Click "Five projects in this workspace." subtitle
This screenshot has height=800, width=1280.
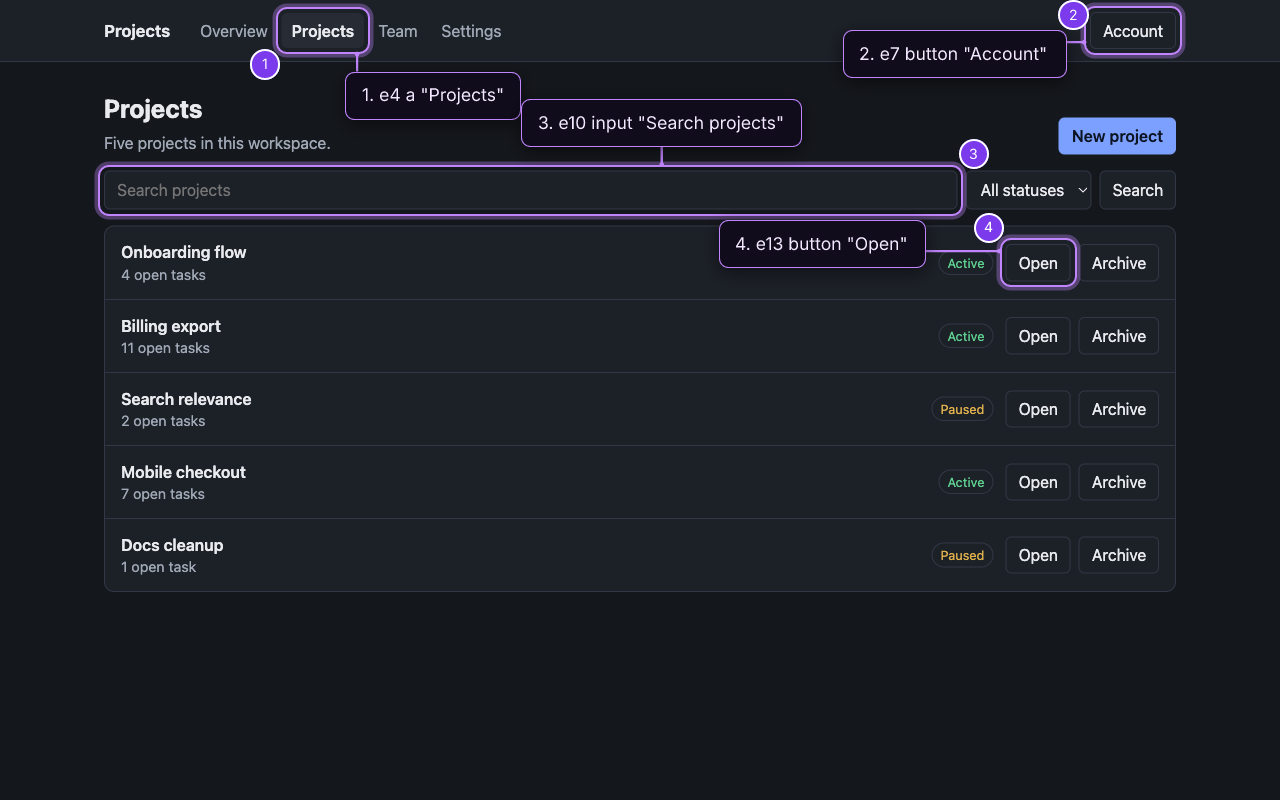tap(217, 143)
